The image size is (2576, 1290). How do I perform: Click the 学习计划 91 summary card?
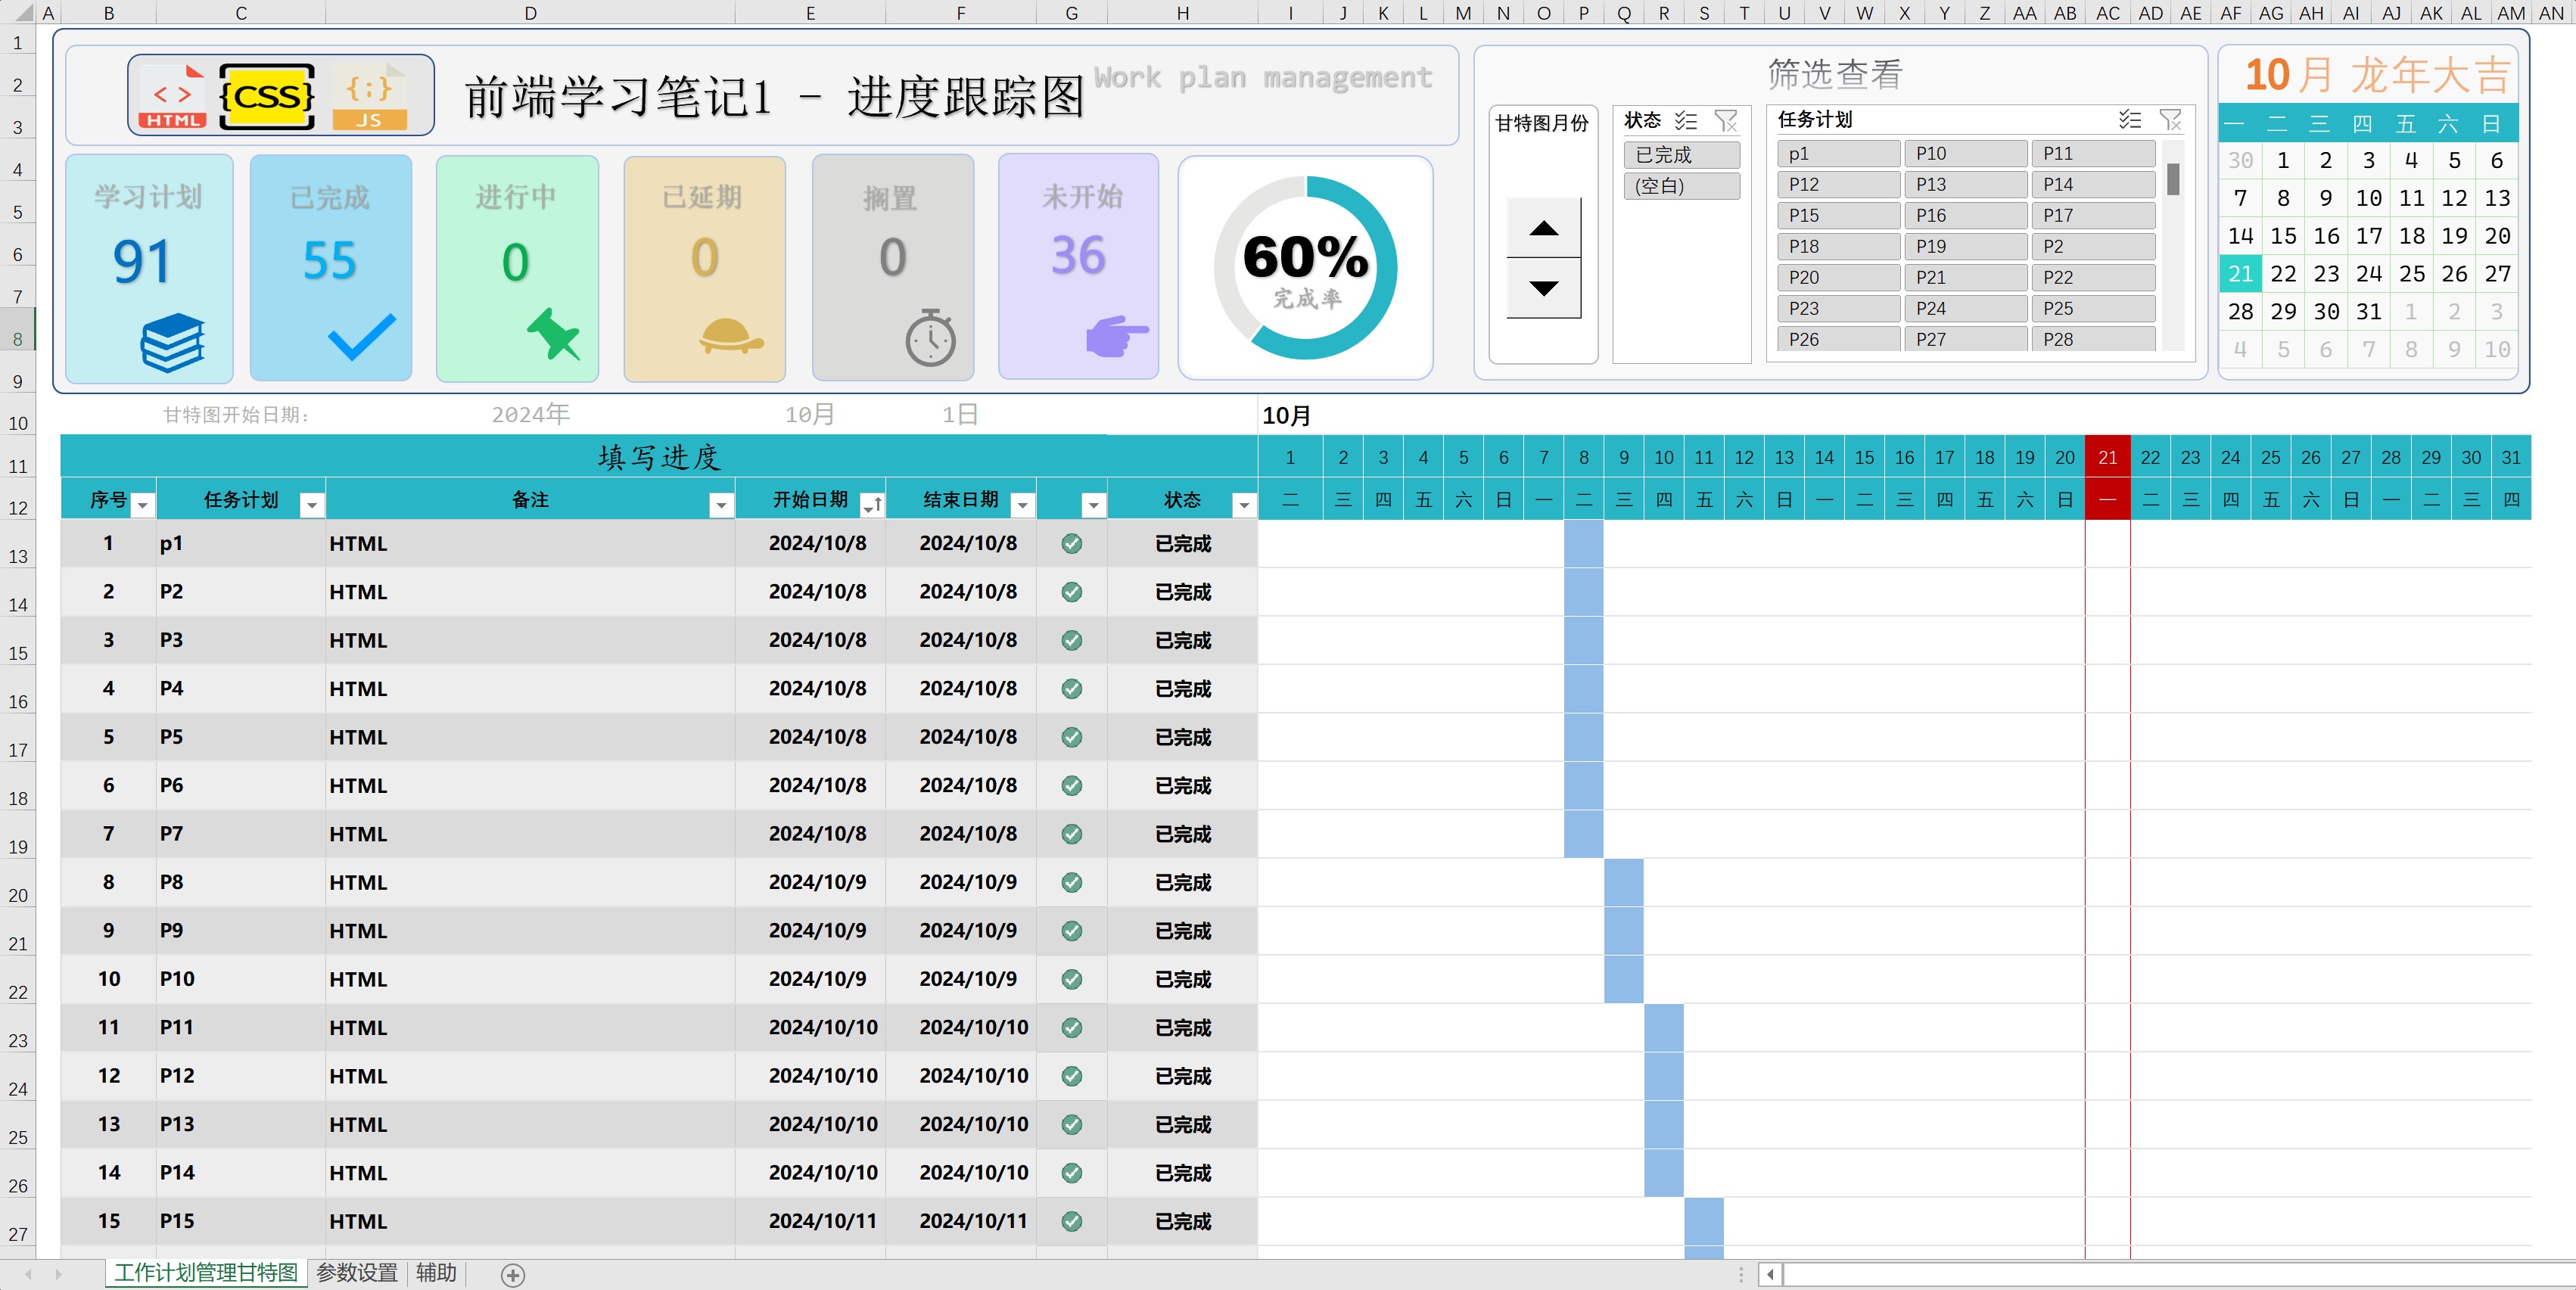click(x=149, y=268)
